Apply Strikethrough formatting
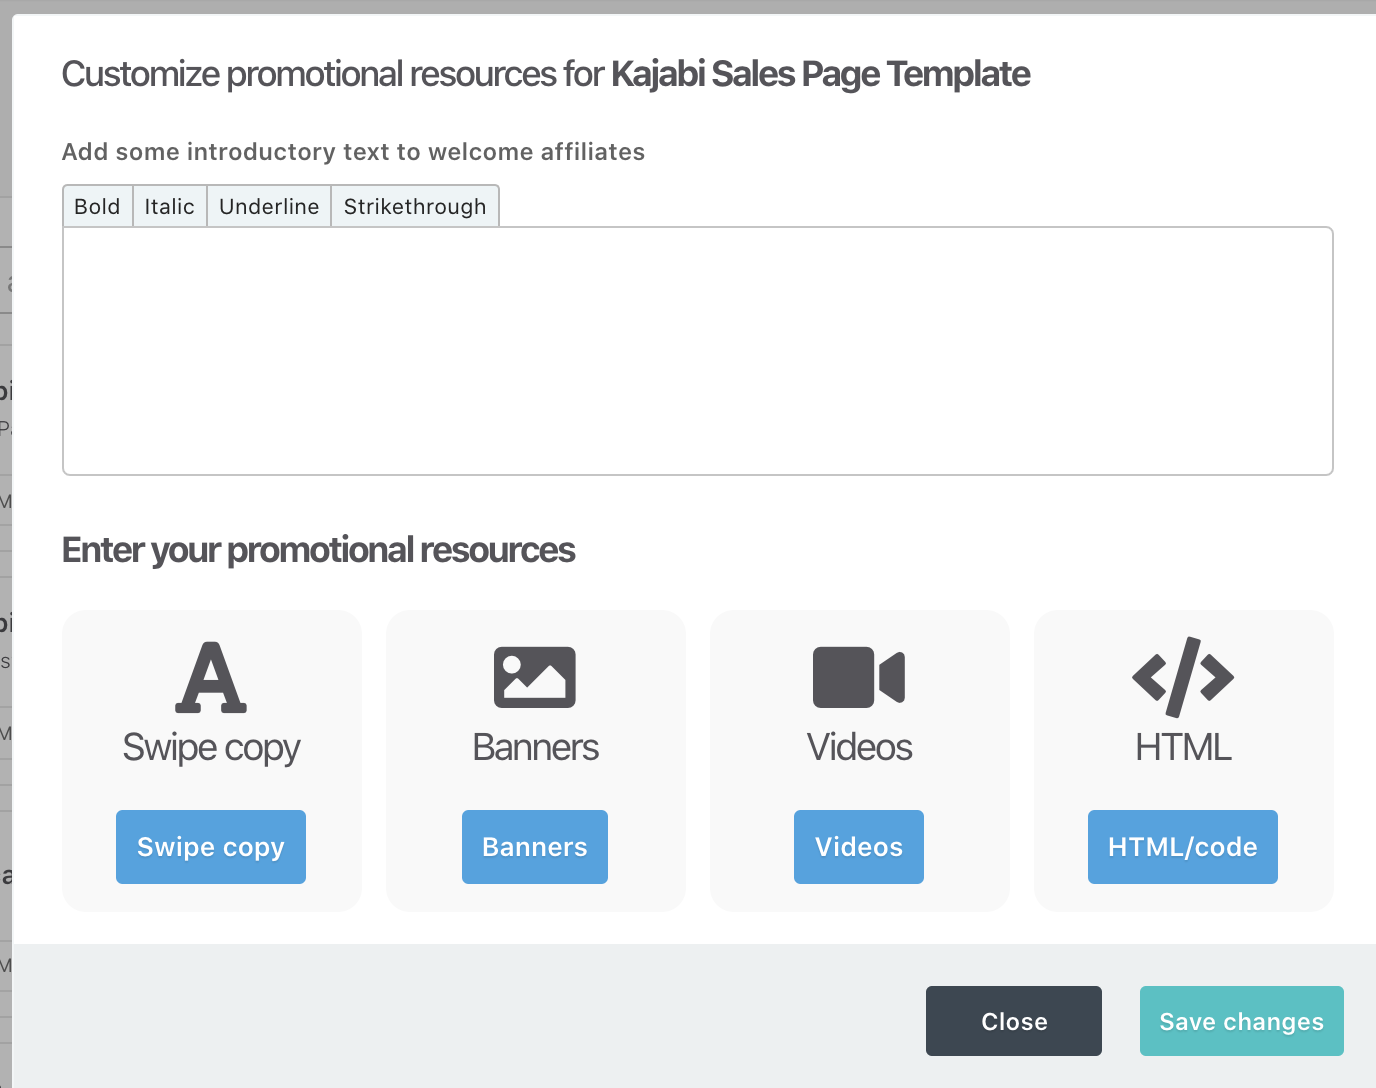Screen dimensions: 1376x1088 point(415,206)
